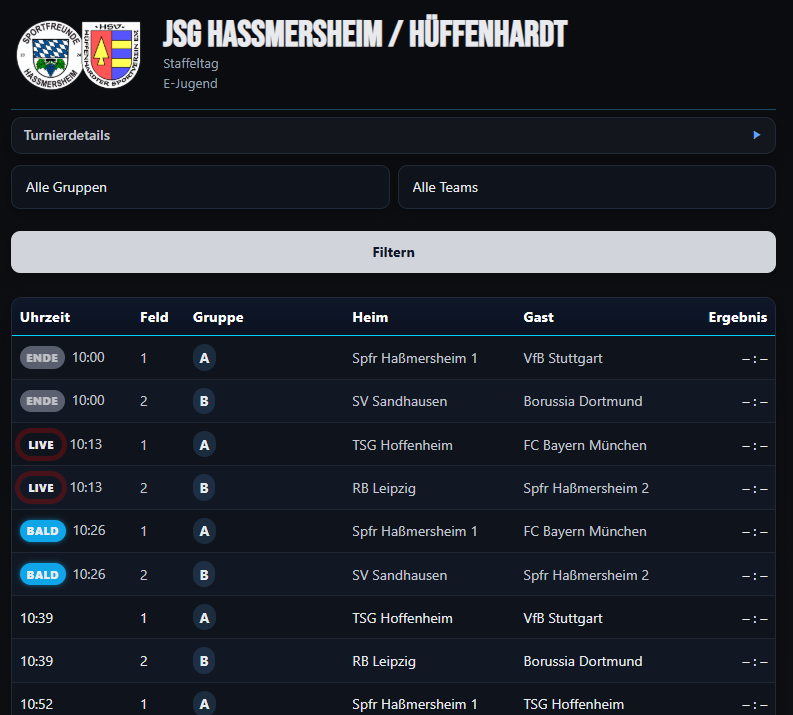
Task: Click LIVE badge in TSG Hoffenheim 10:13 row
Action: pos(41,444)
